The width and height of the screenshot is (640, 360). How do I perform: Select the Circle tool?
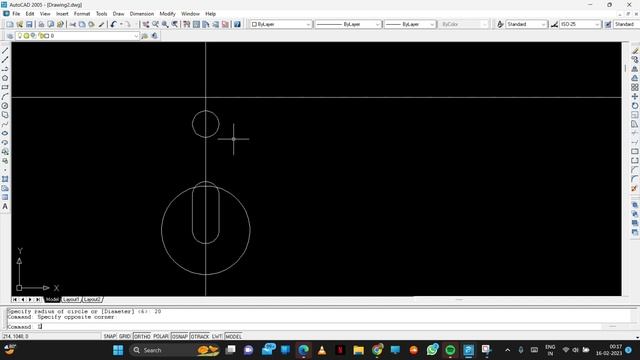click(x=5, y=106)
